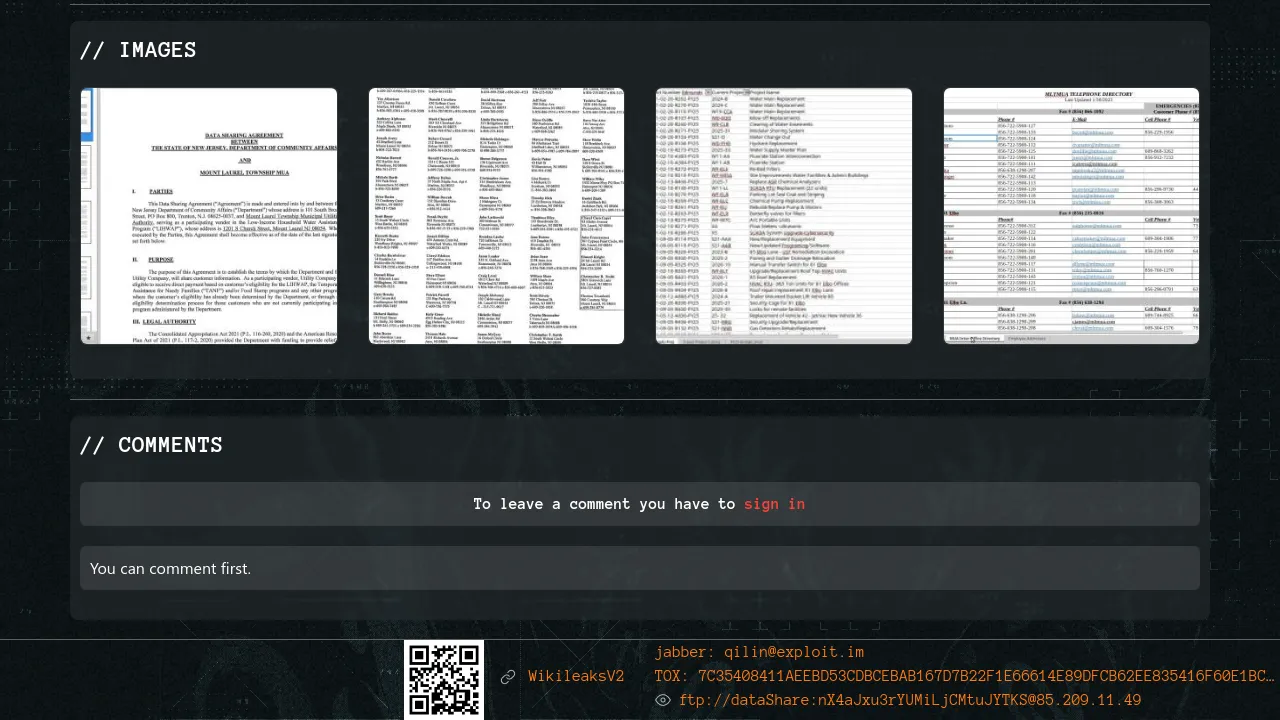Open the fourth thumbnail, the telephone directory
1280x720 pixels.
coord(1071,216)
